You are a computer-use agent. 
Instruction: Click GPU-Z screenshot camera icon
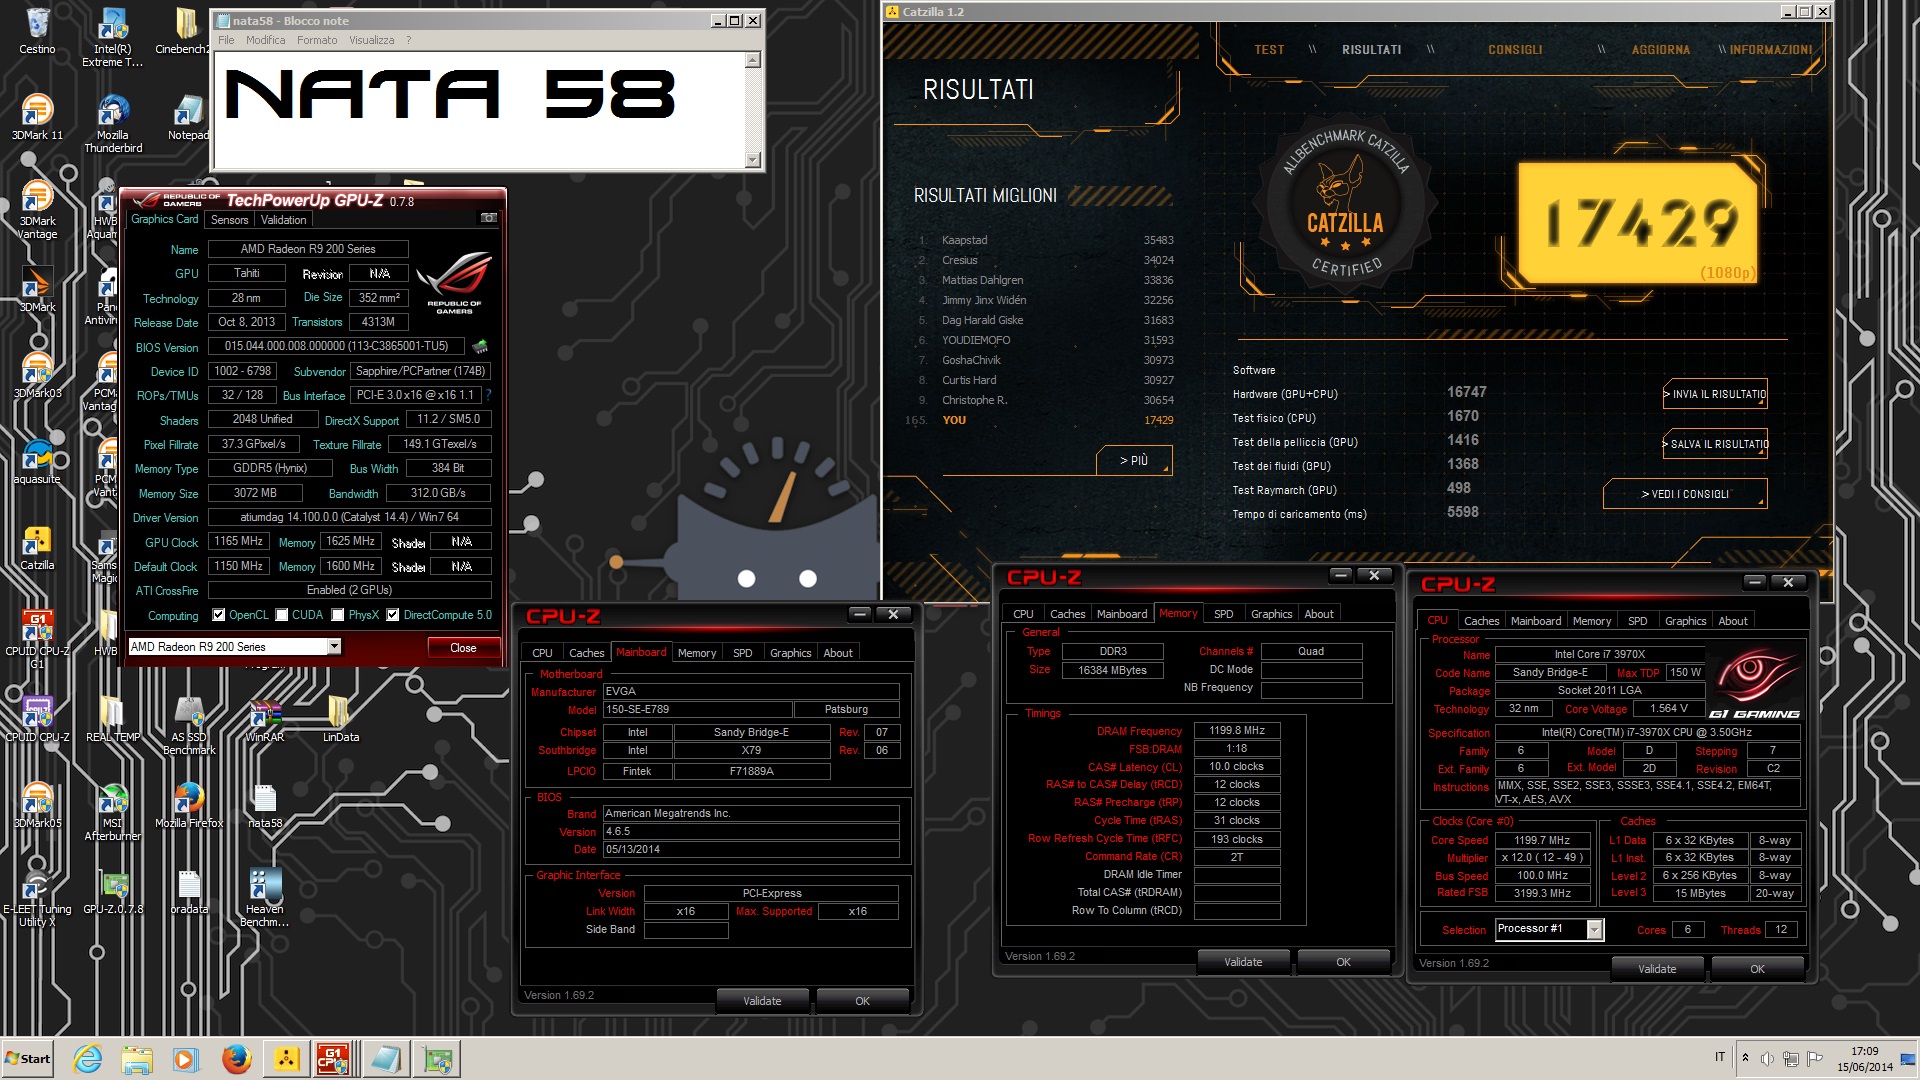point(489,218)
